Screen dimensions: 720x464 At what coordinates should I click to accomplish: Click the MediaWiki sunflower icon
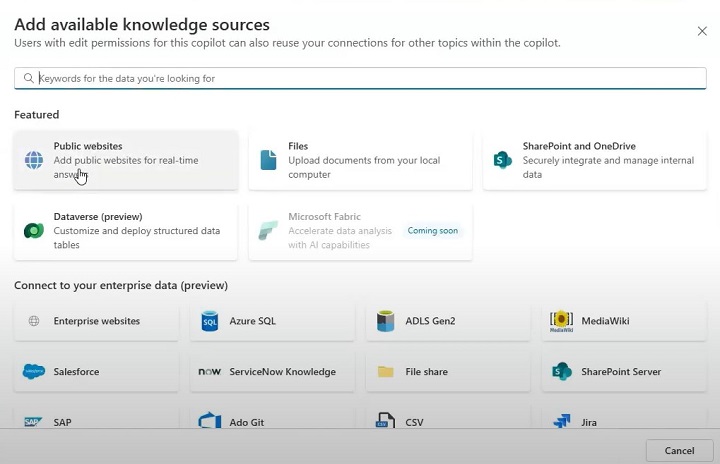click(x=561, y=321)
